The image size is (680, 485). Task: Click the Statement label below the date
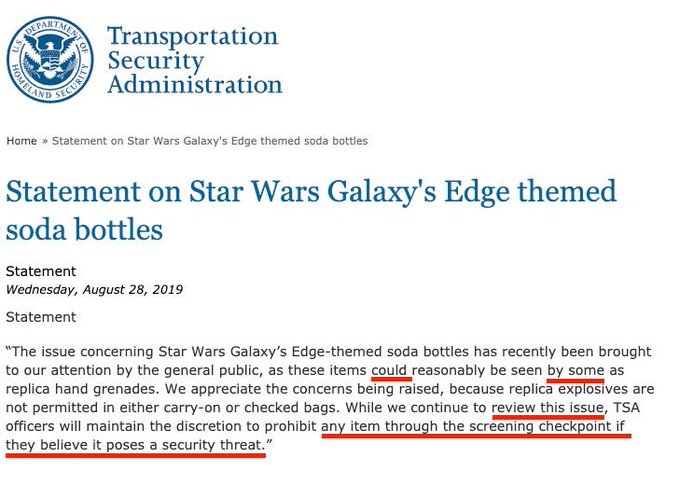tap(41, 317)
